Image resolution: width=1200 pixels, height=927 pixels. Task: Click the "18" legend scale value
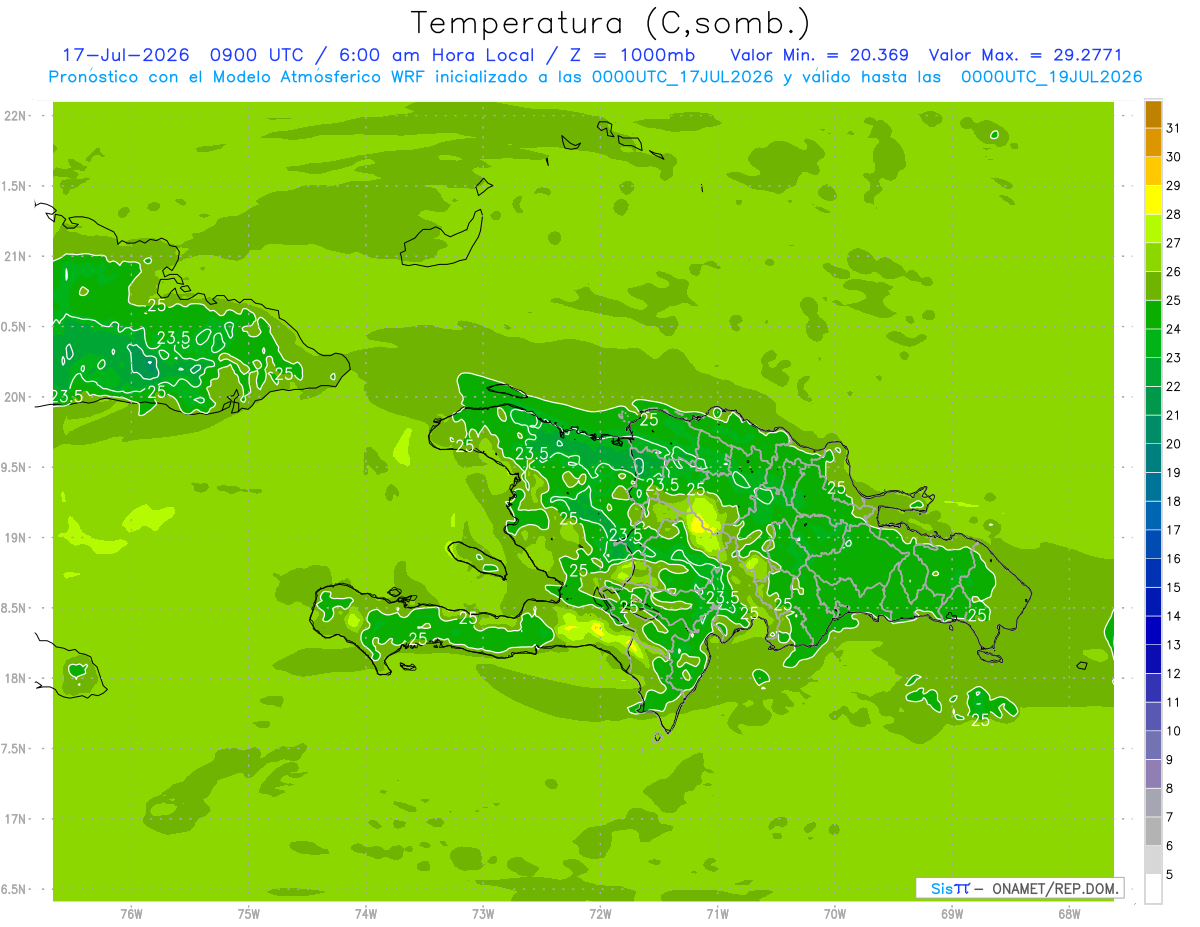tap(1173, 502)
